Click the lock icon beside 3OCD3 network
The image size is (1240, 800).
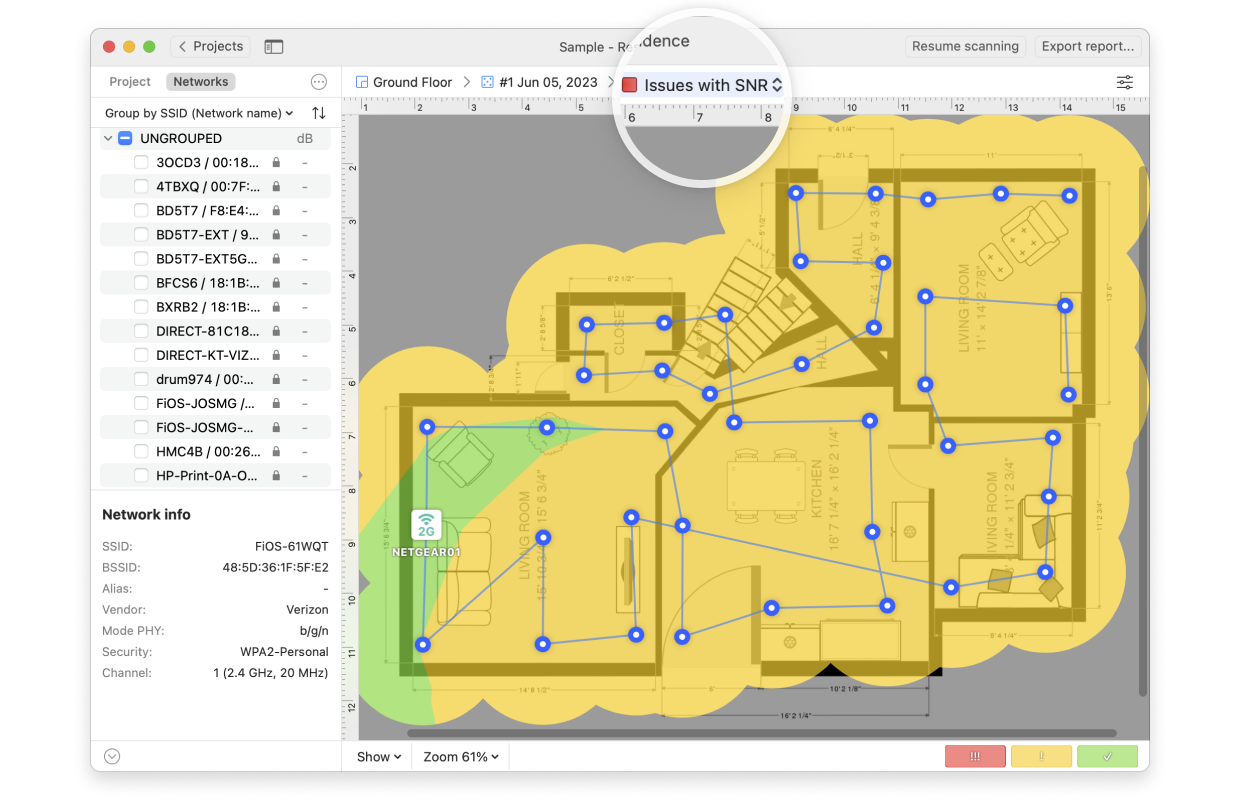point(276,162)
